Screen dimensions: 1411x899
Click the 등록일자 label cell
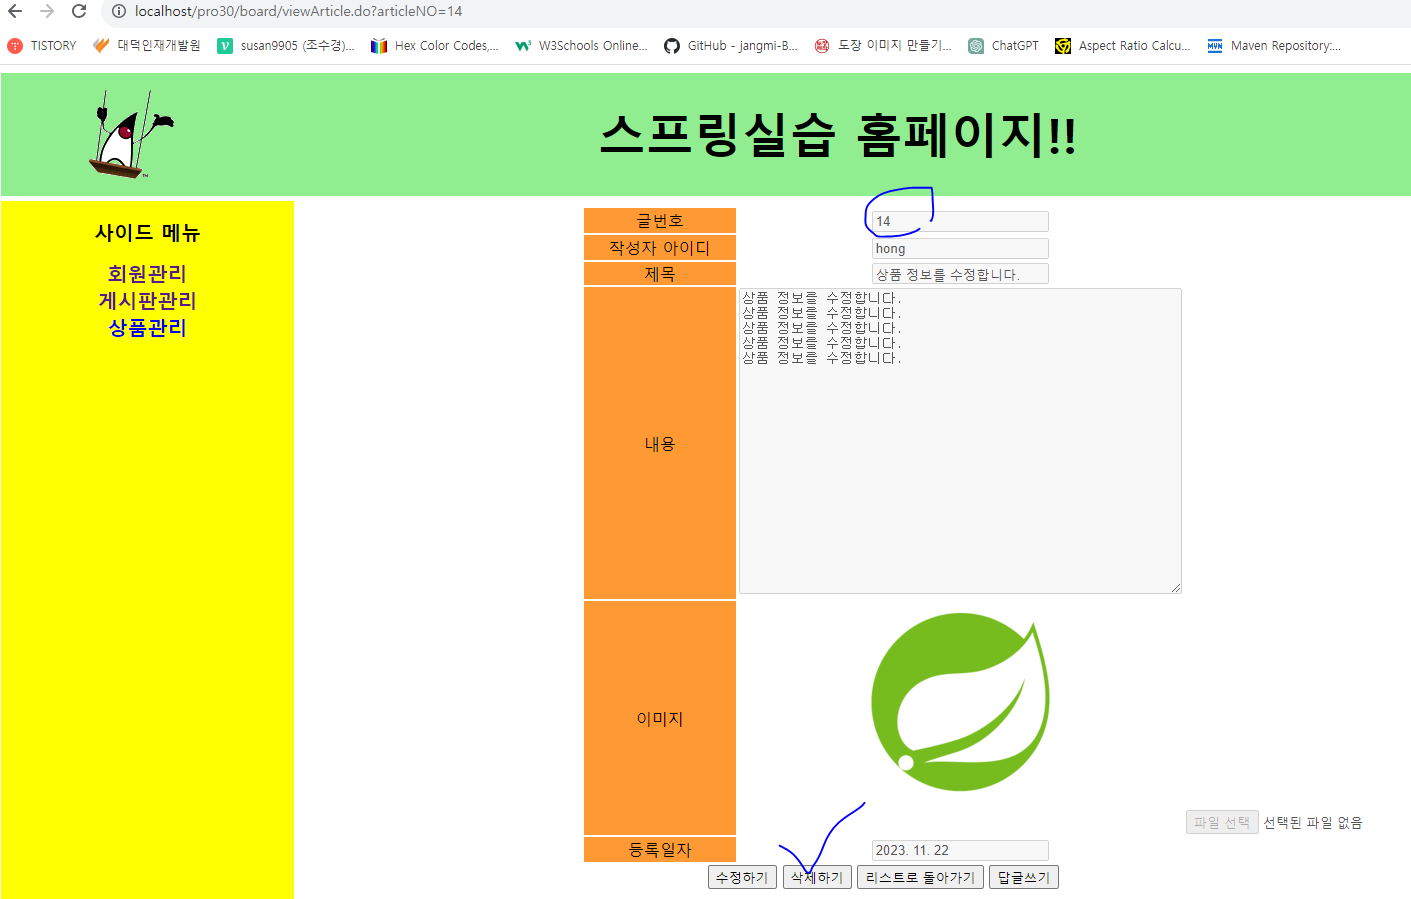[660, 850]
